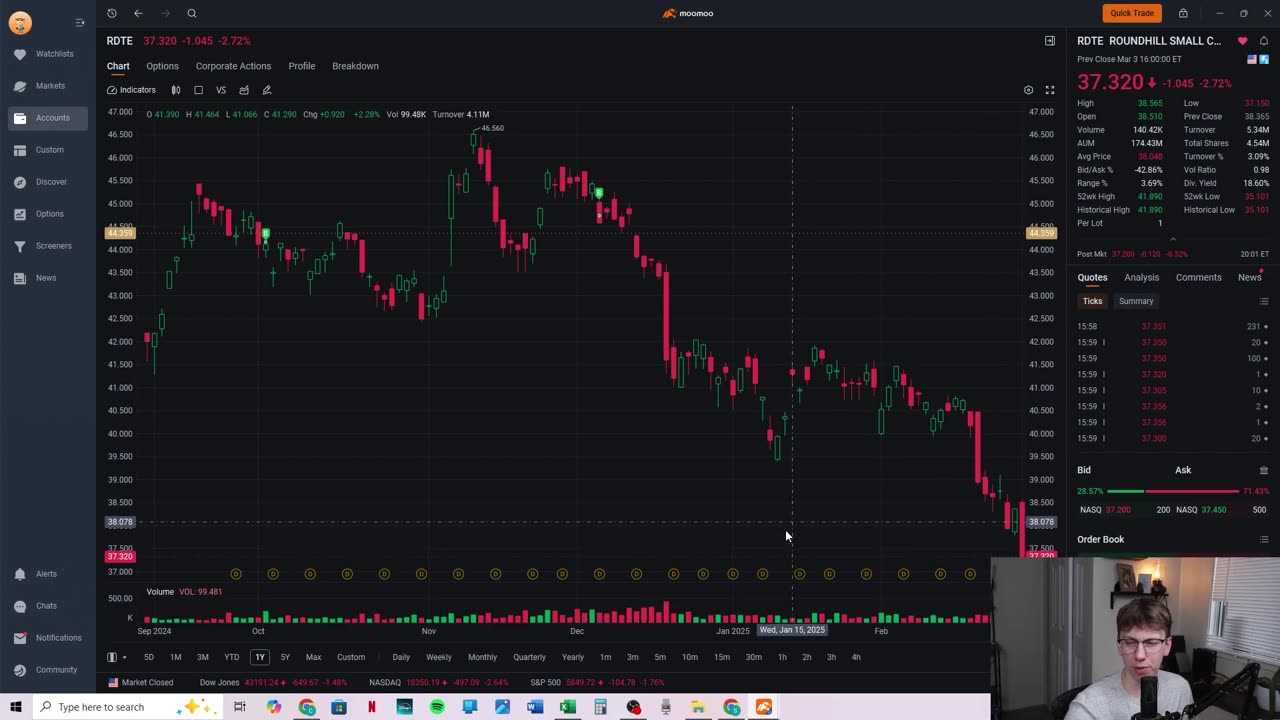This screenshot has height=720, width=1280.
Task: Open the Custom range selector
Action: point(351,657)
